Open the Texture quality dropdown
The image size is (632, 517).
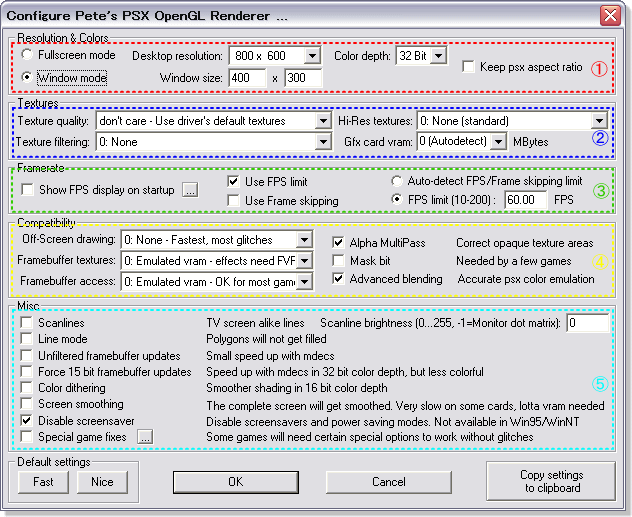click(x=323, y=120)
